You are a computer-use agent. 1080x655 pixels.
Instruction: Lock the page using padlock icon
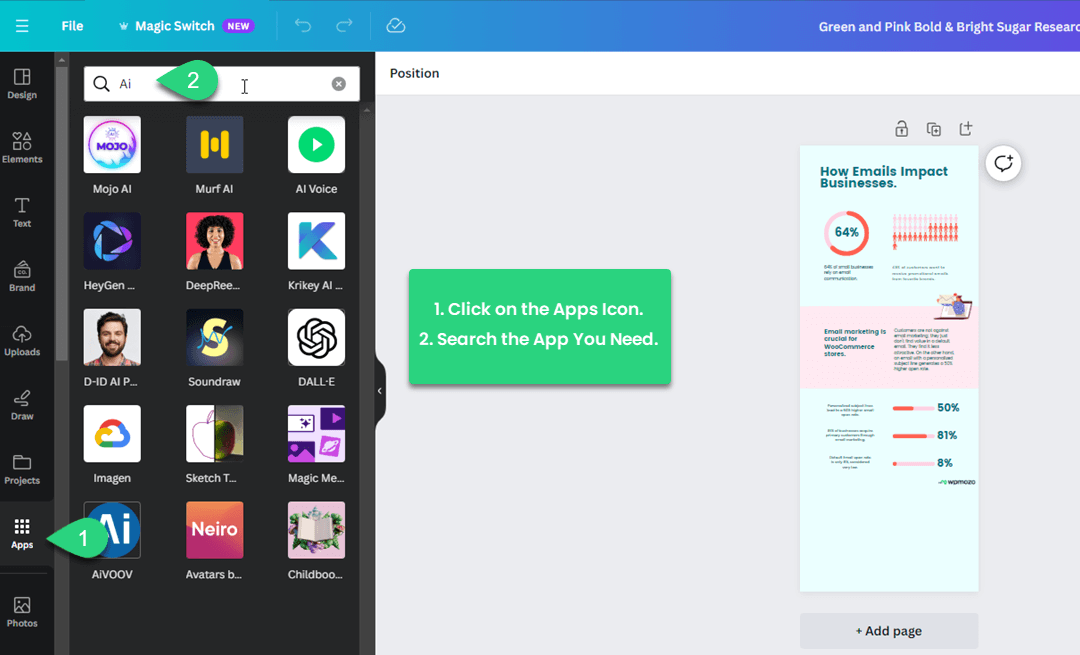click(x=901, y=129)
